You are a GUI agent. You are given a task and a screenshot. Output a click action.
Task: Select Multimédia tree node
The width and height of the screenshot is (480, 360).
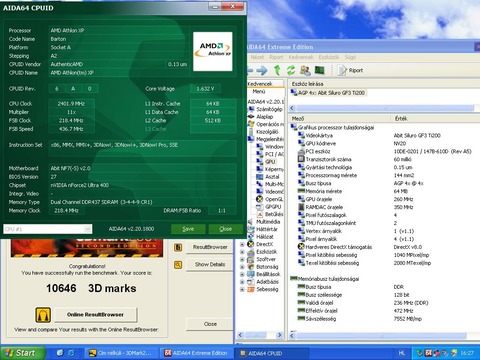click(268, 222)
